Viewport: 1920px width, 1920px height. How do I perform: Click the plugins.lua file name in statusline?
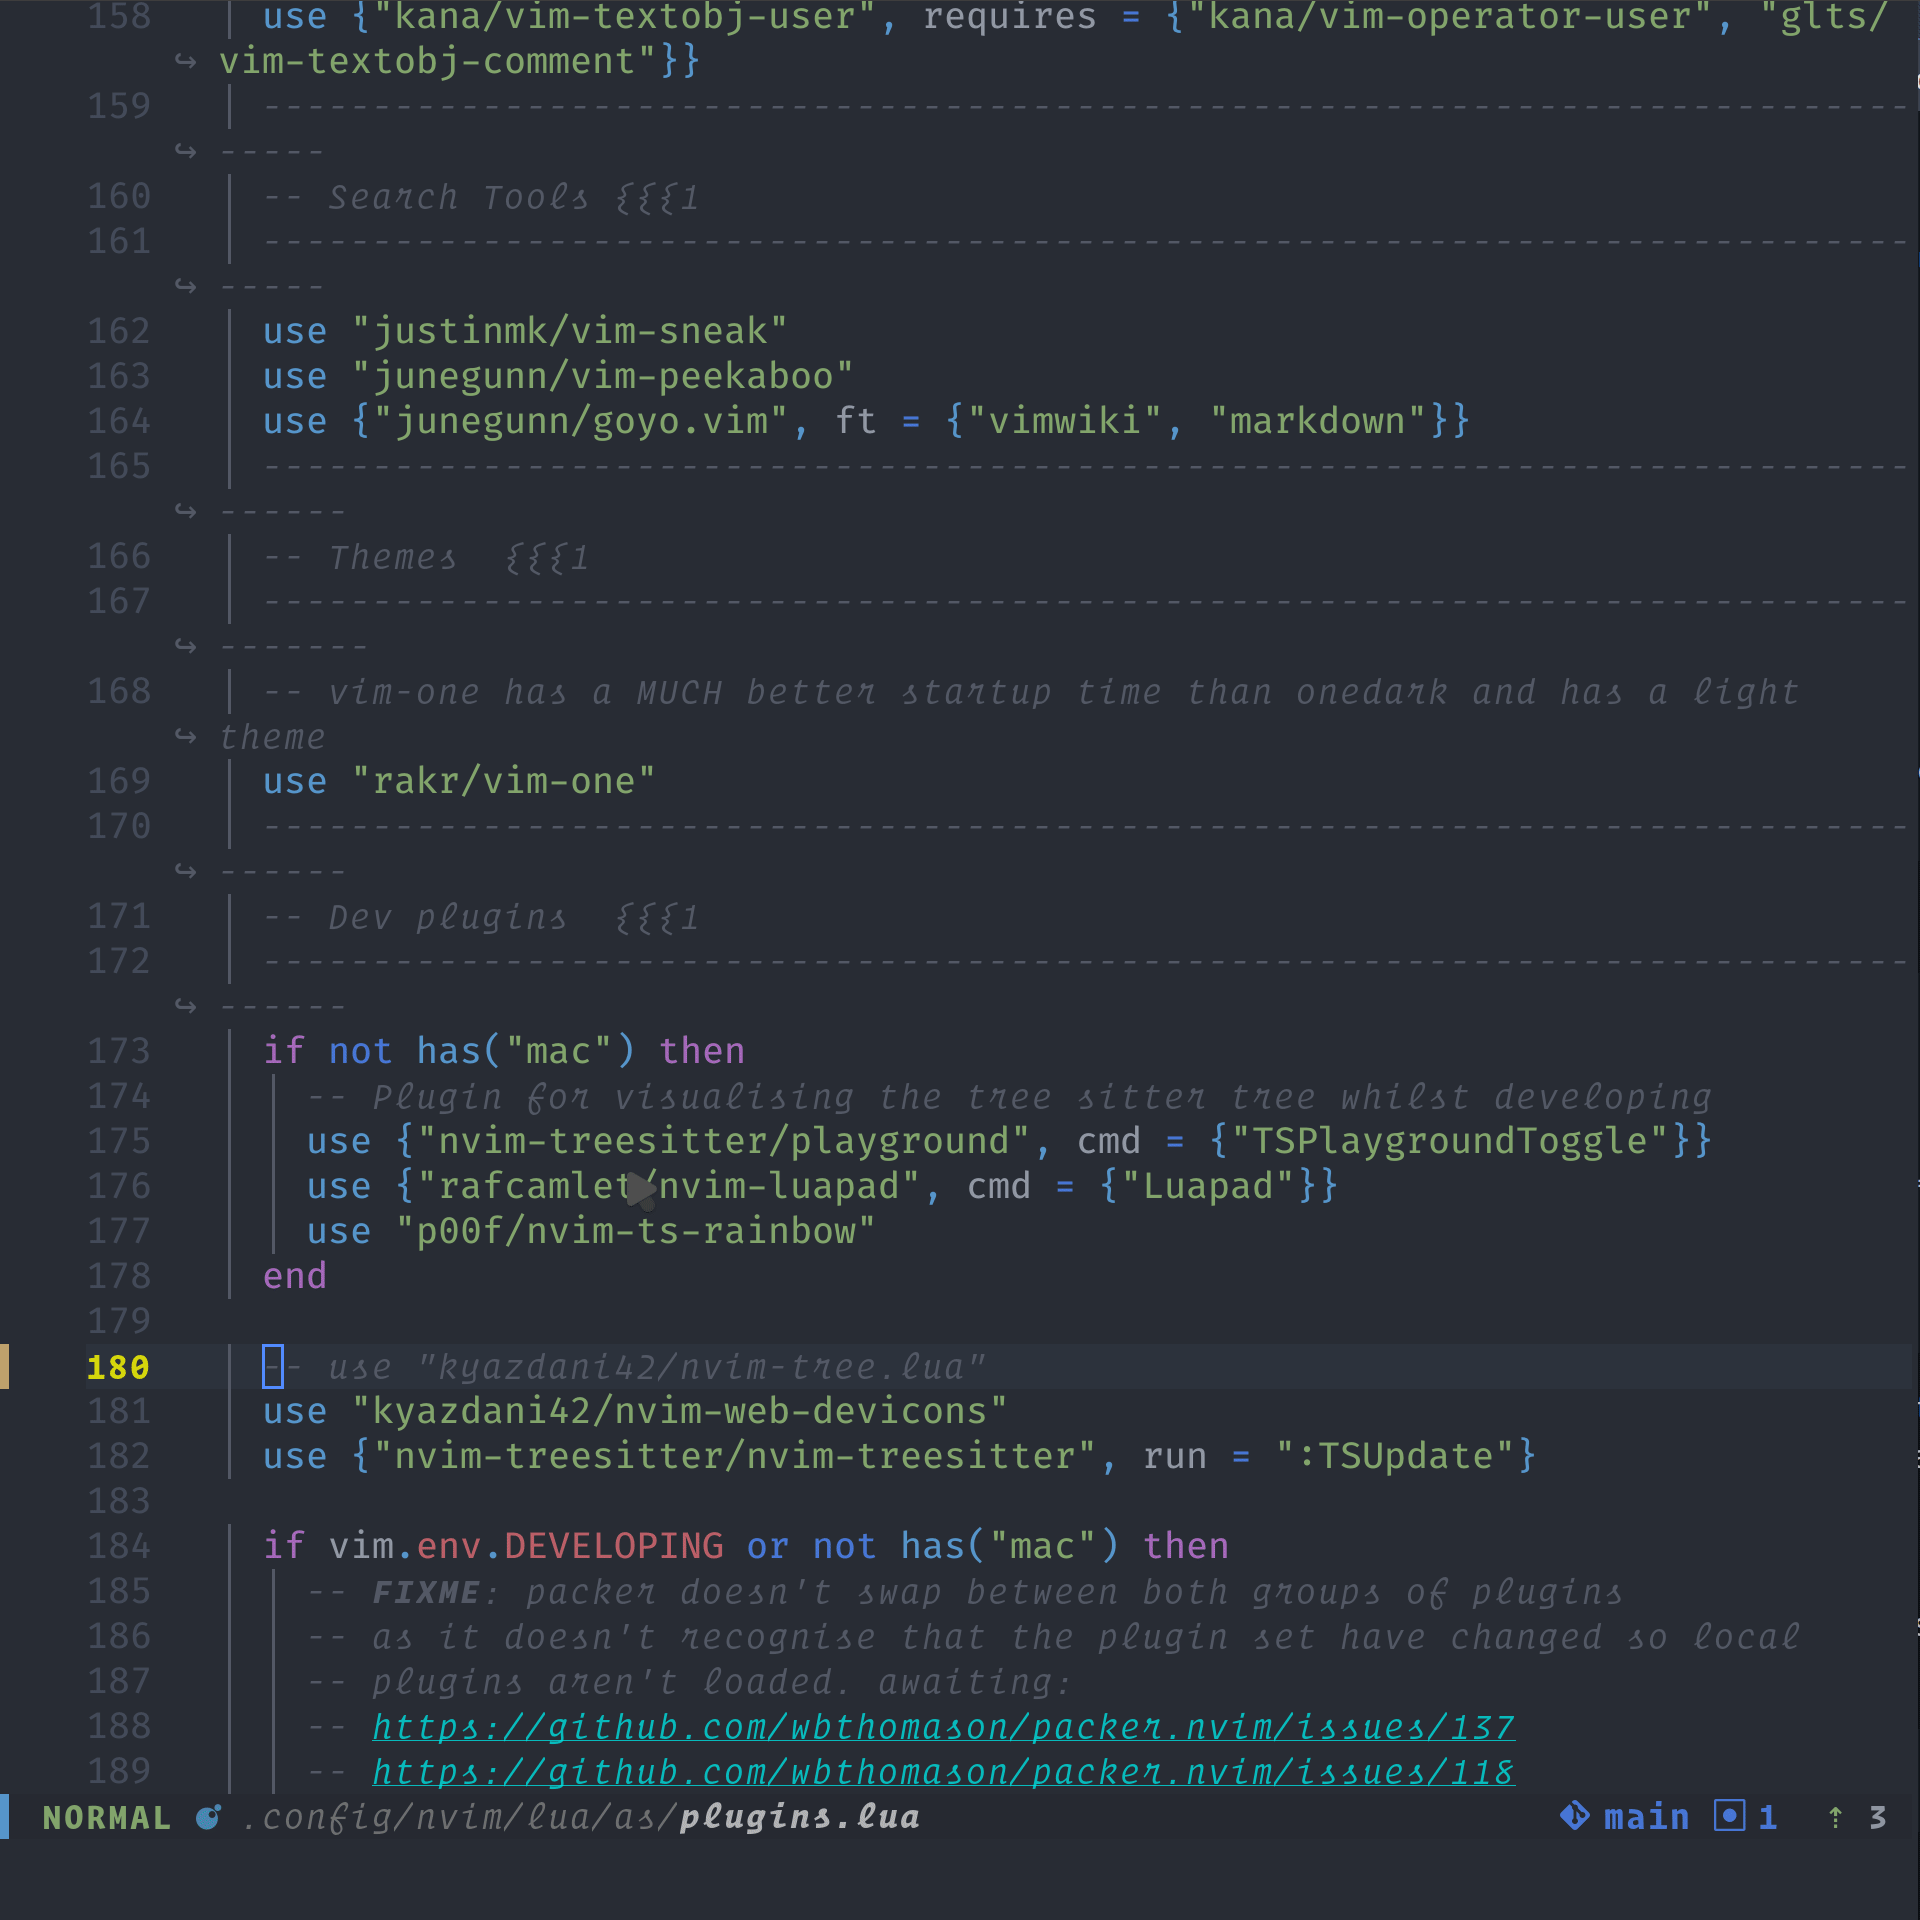(800, 1817)
